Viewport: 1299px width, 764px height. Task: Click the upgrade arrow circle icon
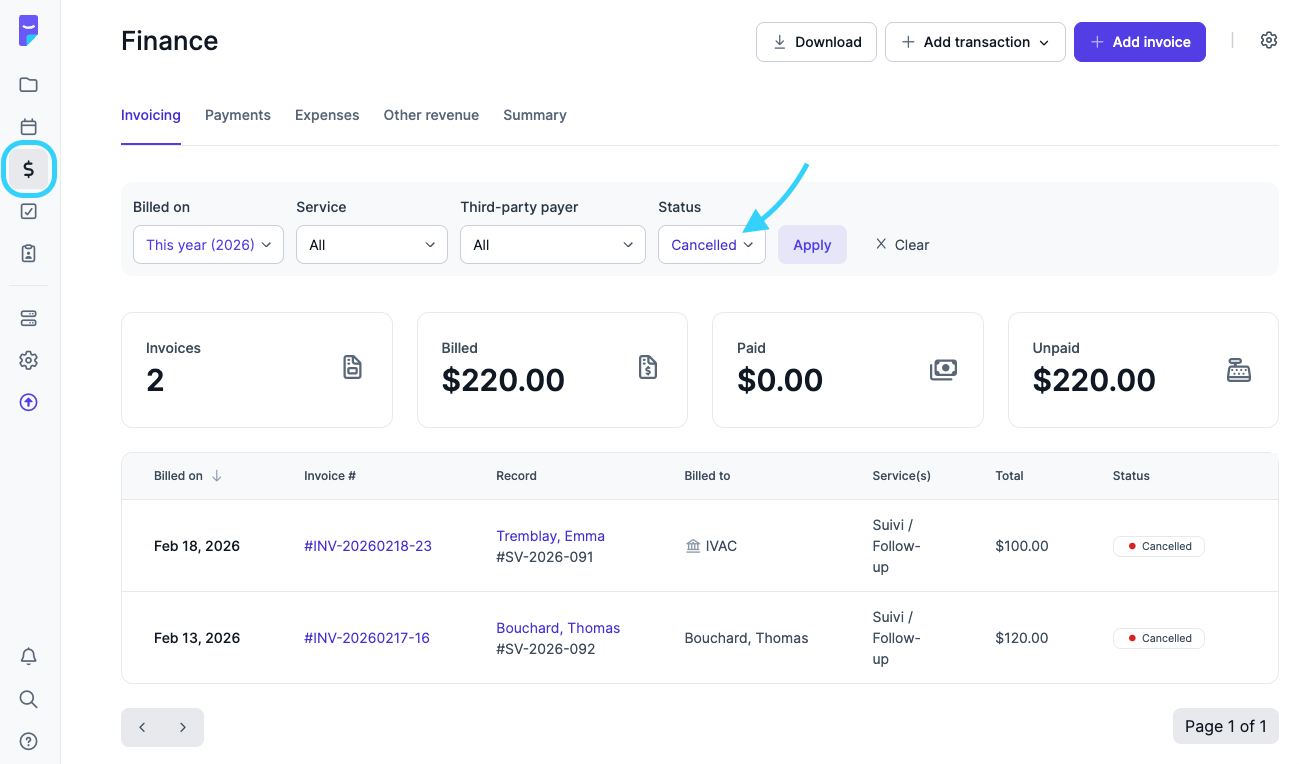coord(29,402)
